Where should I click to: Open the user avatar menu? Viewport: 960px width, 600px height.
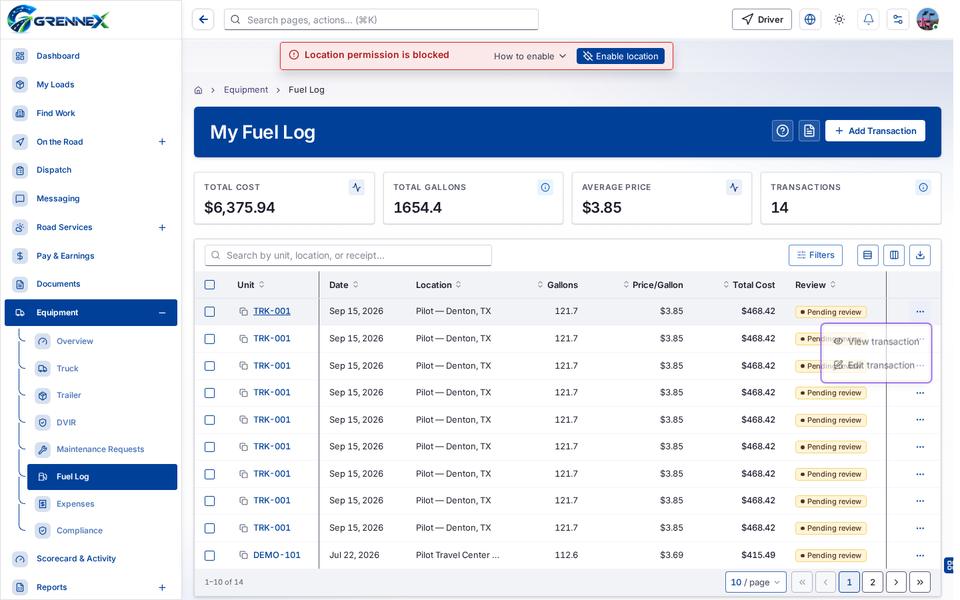point(928,20)
